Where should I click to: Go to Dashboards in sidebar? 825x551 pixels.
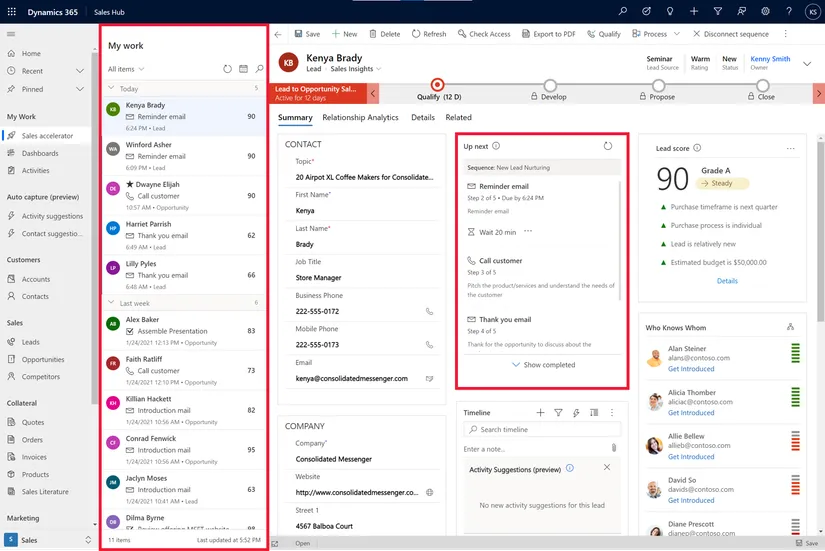click(x=39, y=153)
